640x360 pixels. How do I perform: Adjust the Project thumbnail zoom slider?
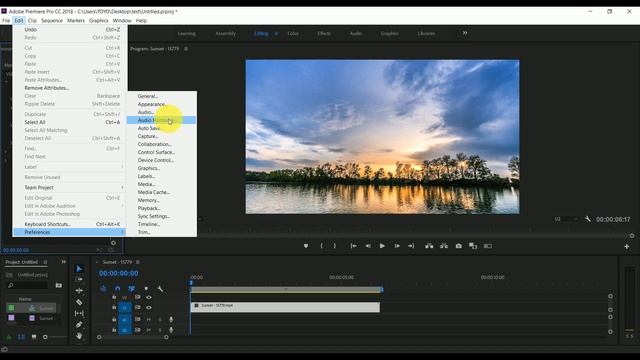click(45, 337)
